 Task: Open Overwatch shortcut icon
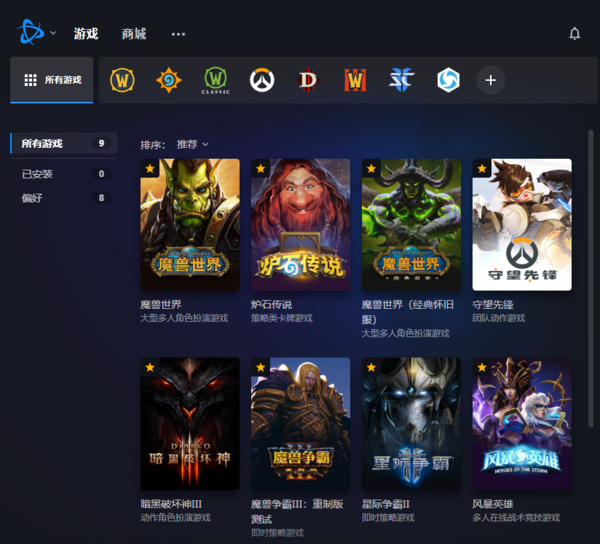tap(262, 80)
